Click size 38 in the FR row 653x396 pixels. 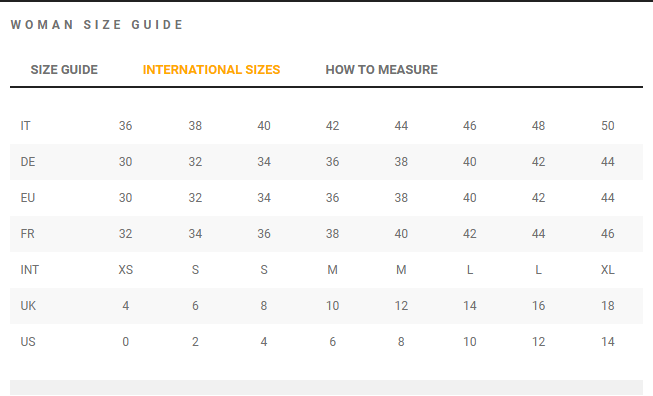point(332,234)
